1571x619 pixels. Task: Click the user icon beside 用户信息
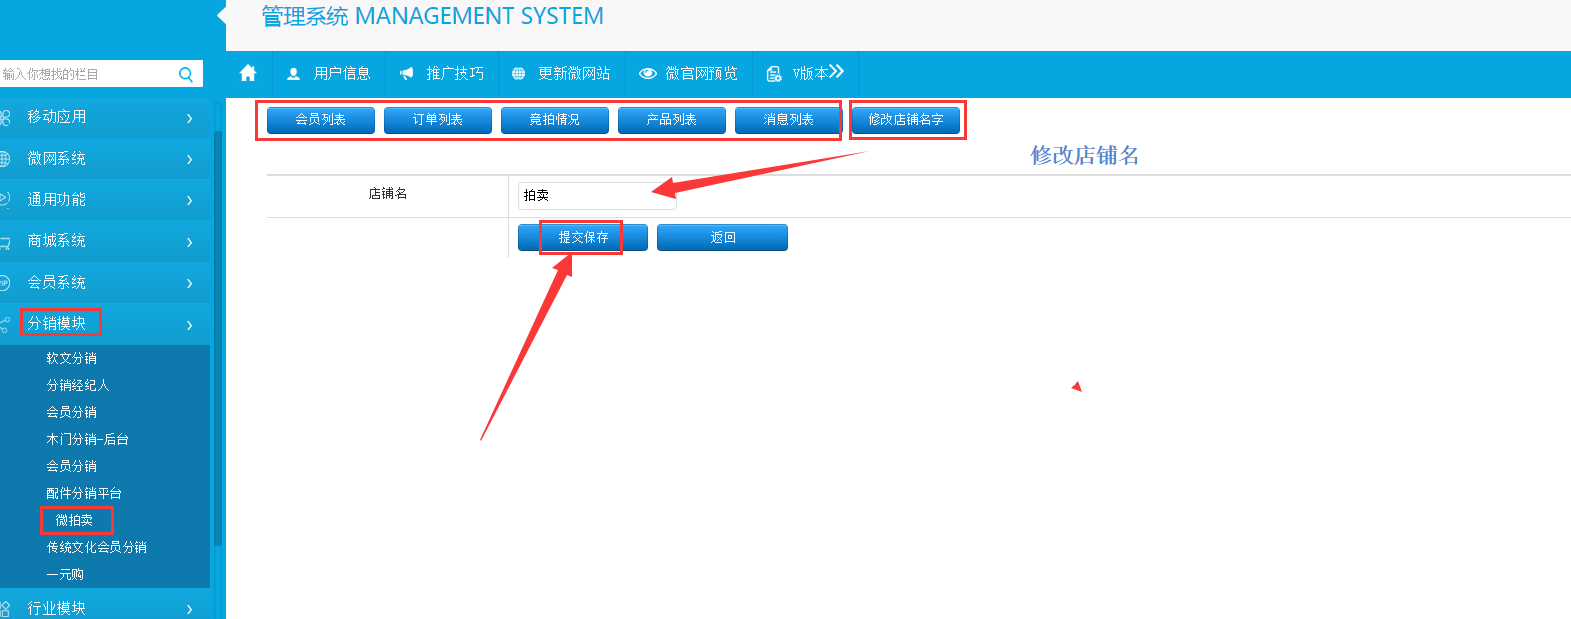click(x=293, y=74)
